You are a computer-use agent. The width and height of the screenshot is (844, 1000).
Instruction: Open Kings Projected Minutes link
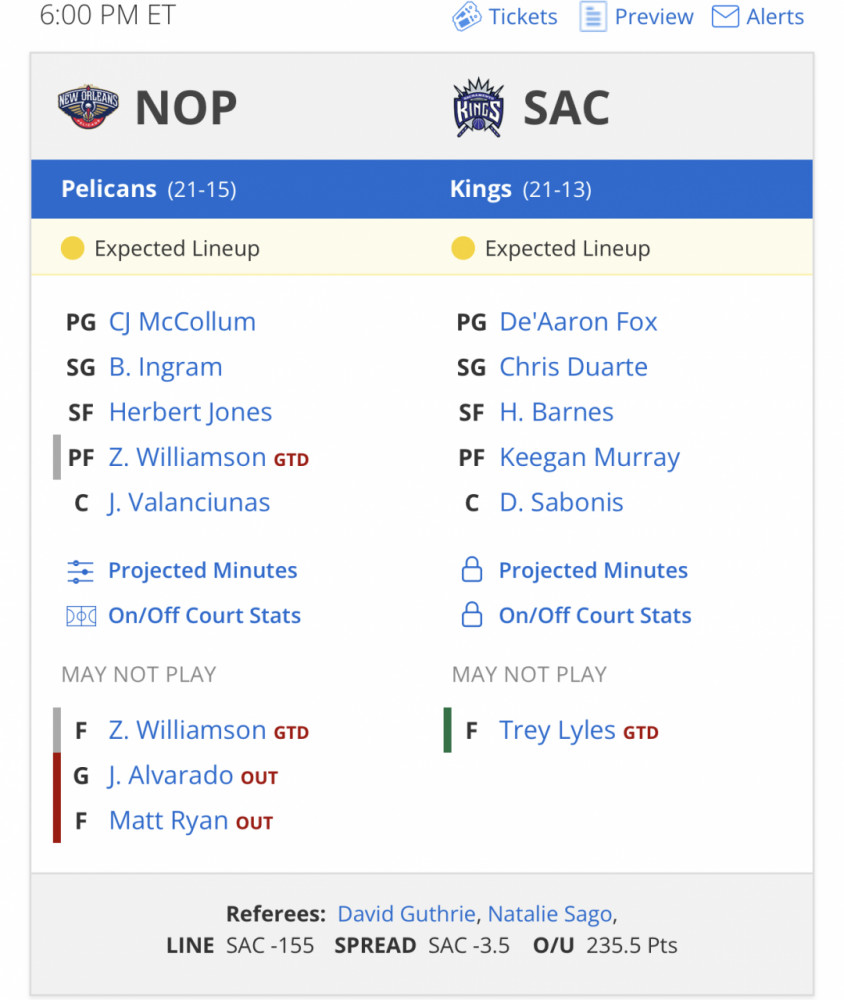pos(593,570)
